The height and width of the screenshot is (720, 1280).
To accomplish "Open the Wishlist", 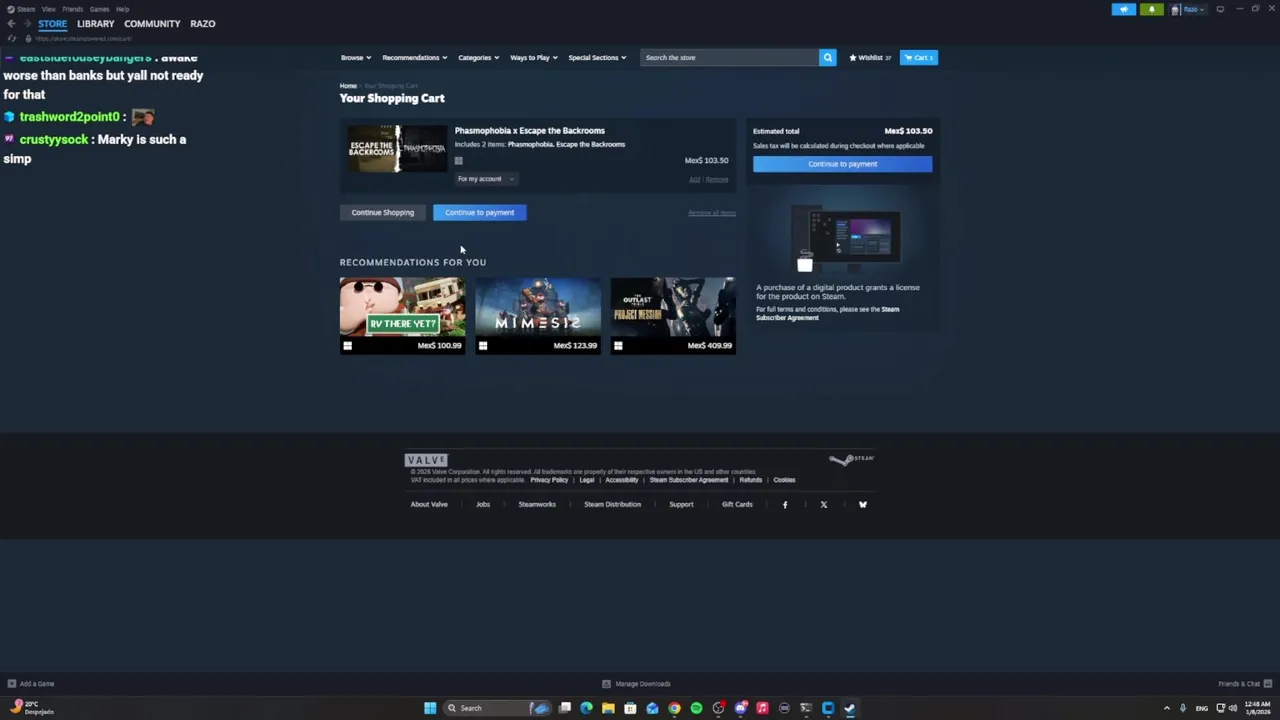I will [x=870, y=58].
